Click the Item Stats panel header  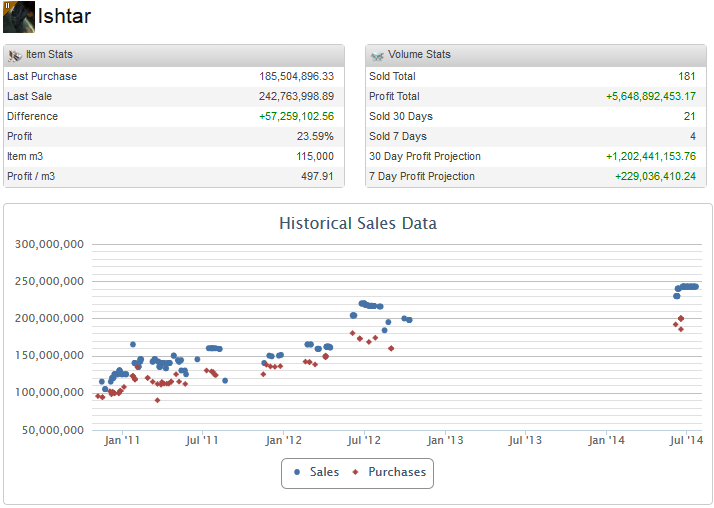coord(174,55)
